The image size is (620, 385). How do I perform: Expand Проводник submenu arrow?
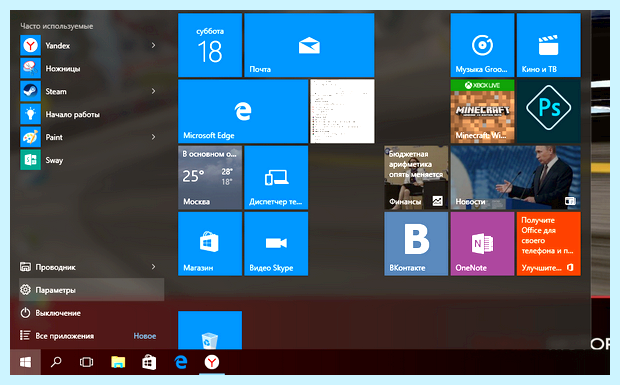[x=153, y=267]
